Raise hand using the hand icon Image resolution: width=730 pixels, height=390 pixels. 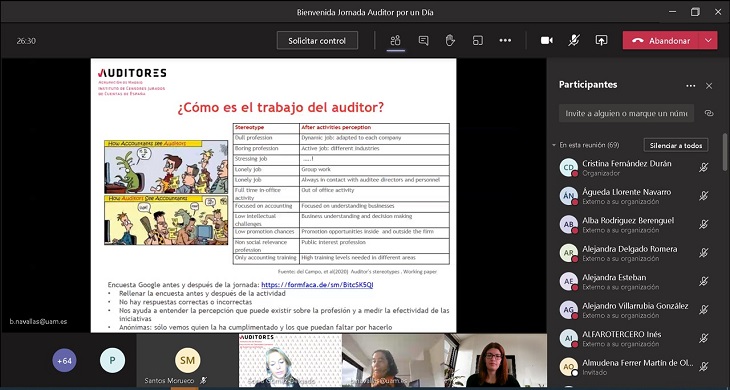point(450,40)
